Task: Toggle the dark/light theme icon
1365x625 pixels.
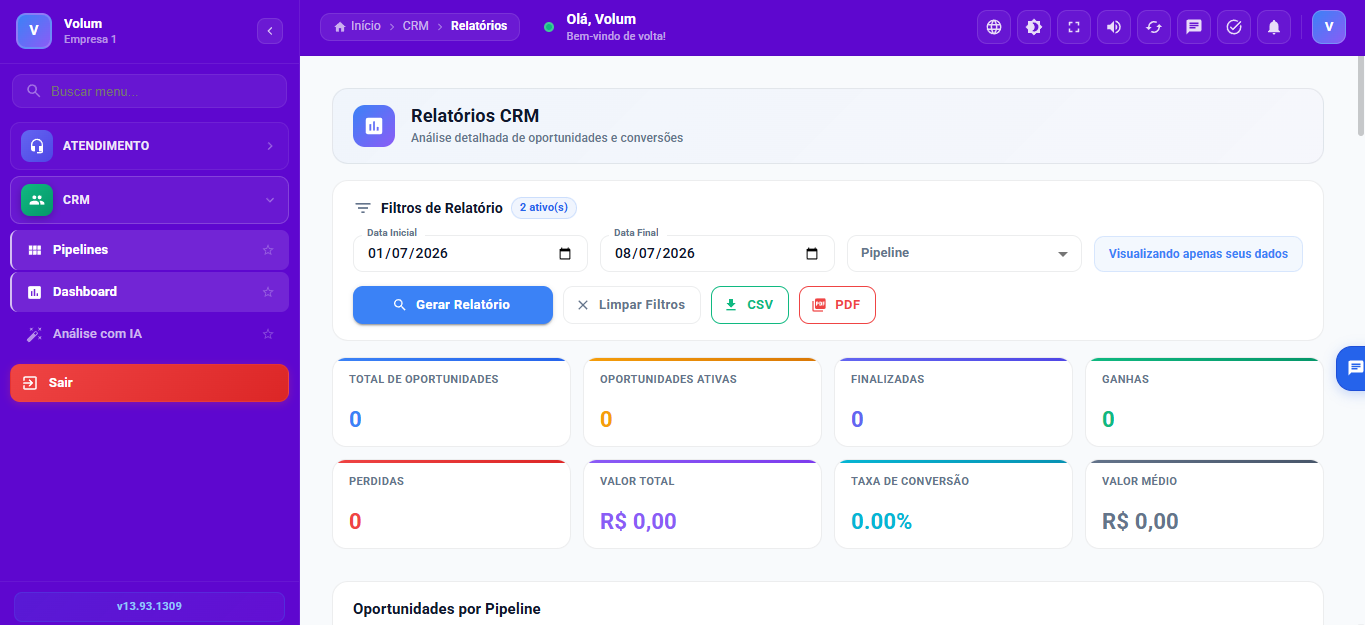Action: pos(1033,27)
